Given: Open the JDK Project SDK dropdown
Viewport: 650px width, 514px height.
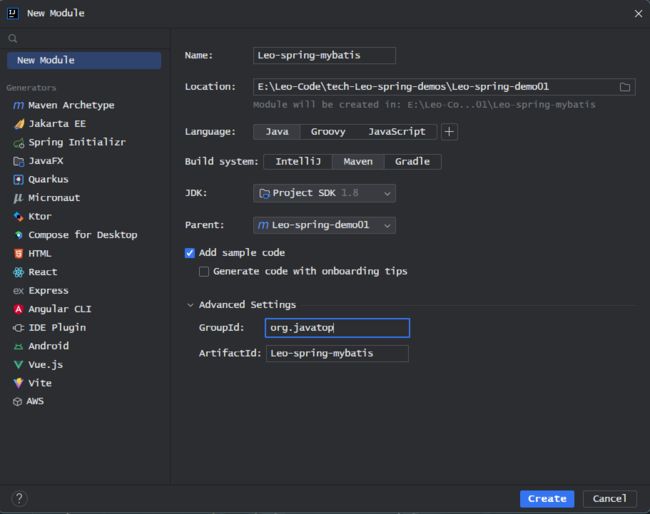Looking at the screenshot, I should 324,193.
